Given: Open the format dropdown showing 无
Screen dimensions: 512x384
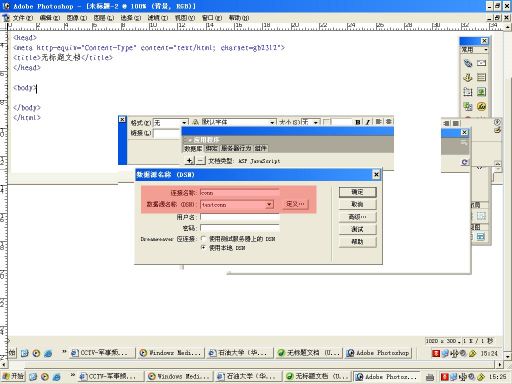Looking at the screenshot, I should click(x=184, y=123).
